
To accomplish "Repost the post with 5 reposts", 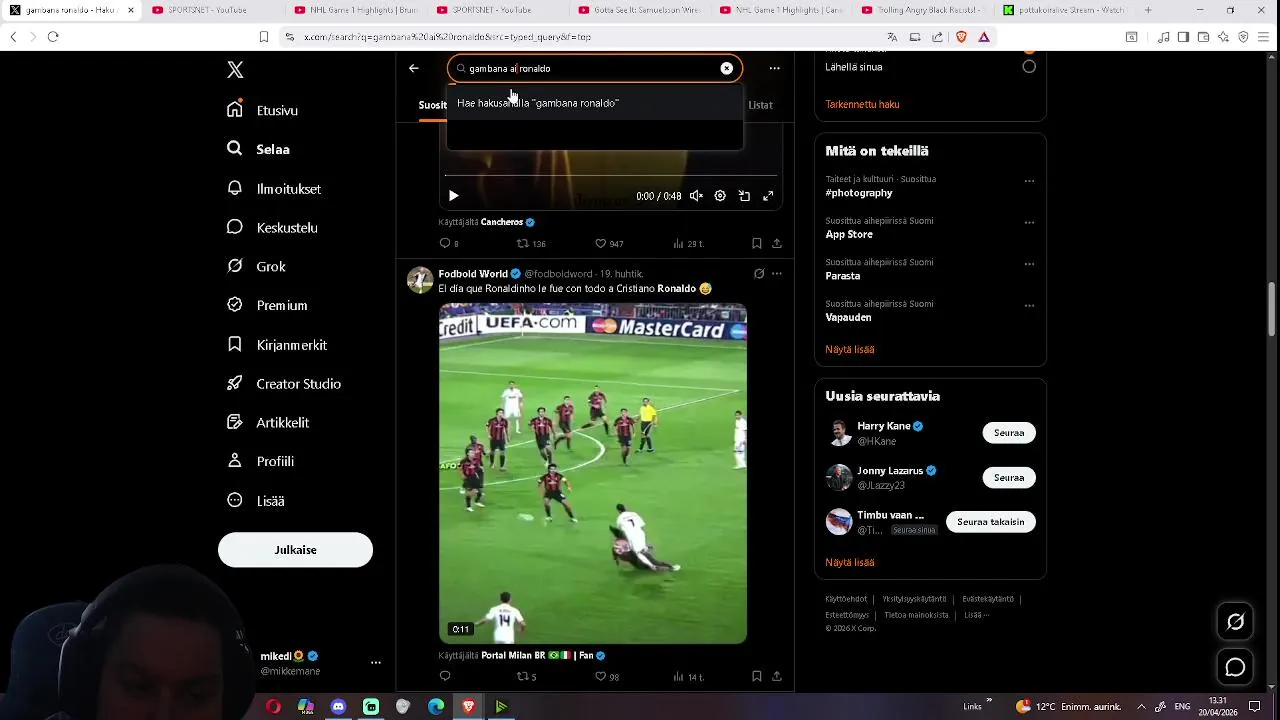I will coord(526,677).
